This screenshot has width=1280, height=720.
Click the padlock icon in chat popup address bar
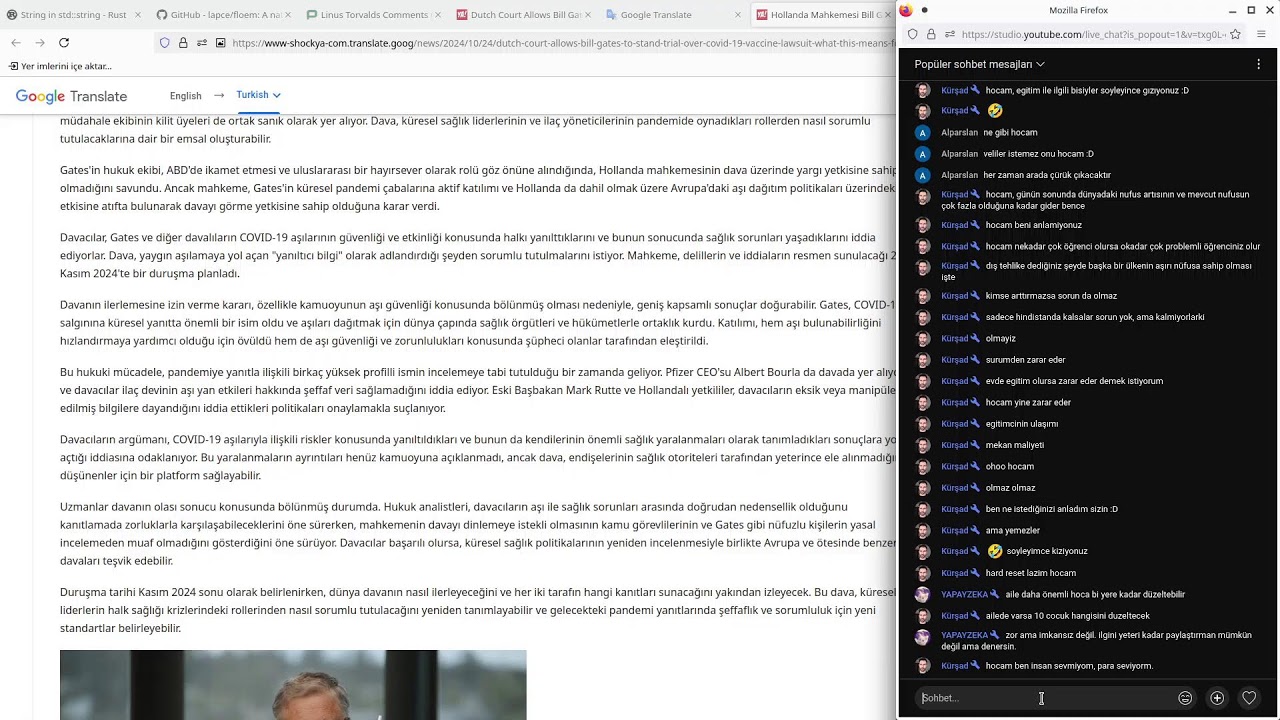pos(931,34)
